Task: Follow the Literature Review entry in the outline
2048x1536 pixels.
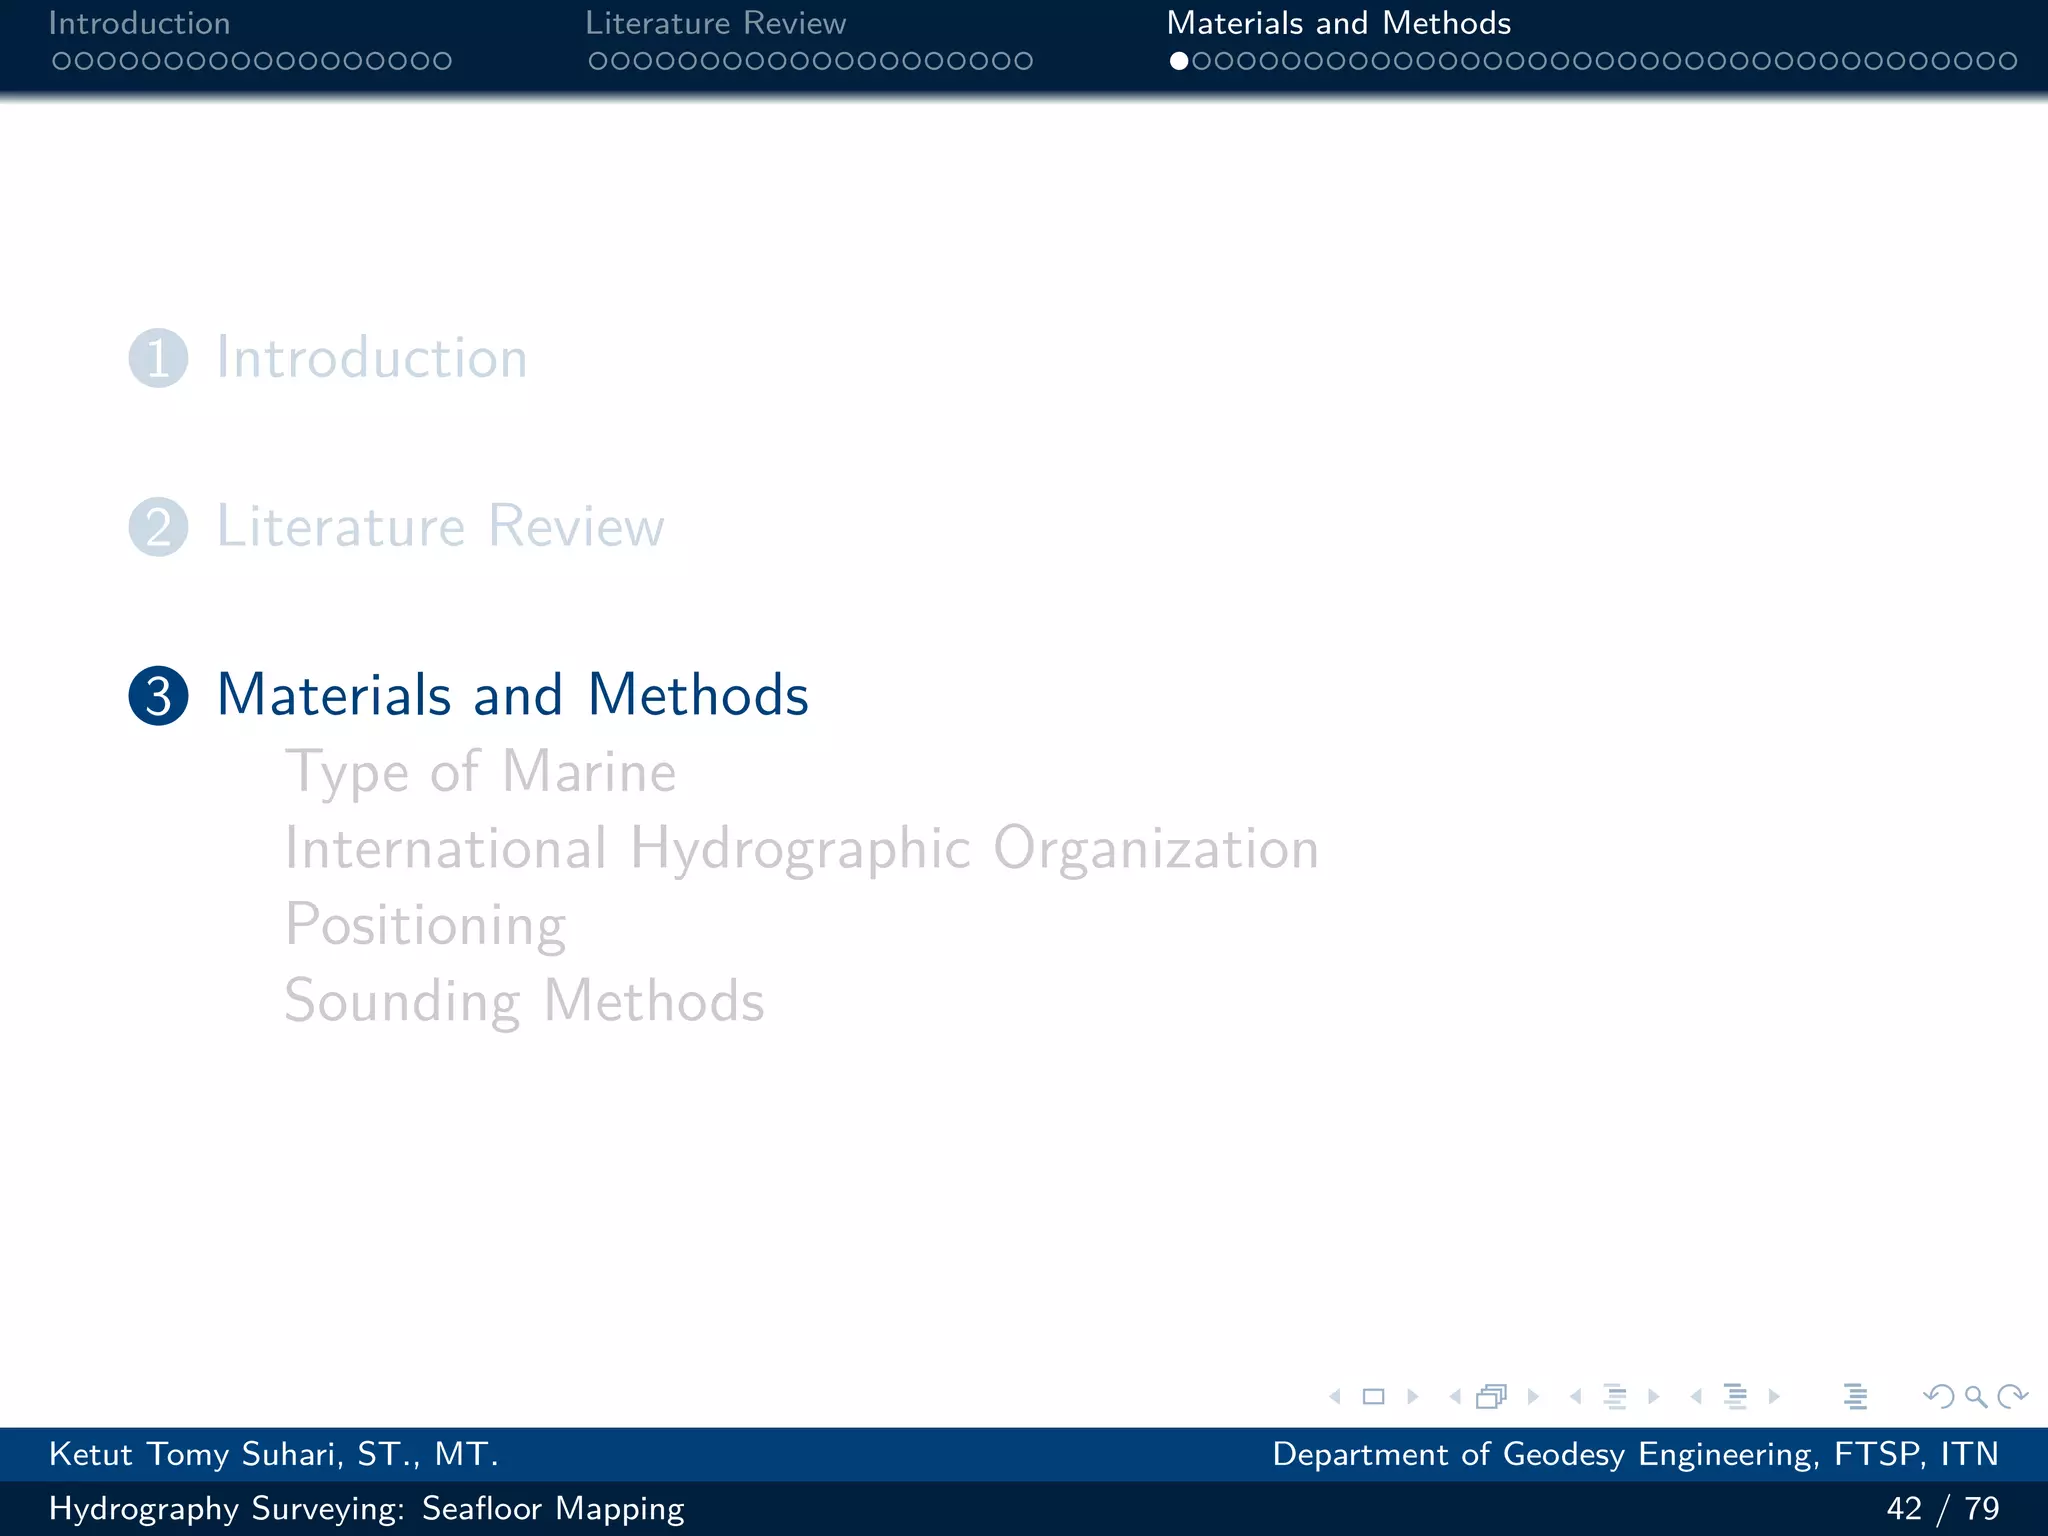Action: [x=440, y=527]
